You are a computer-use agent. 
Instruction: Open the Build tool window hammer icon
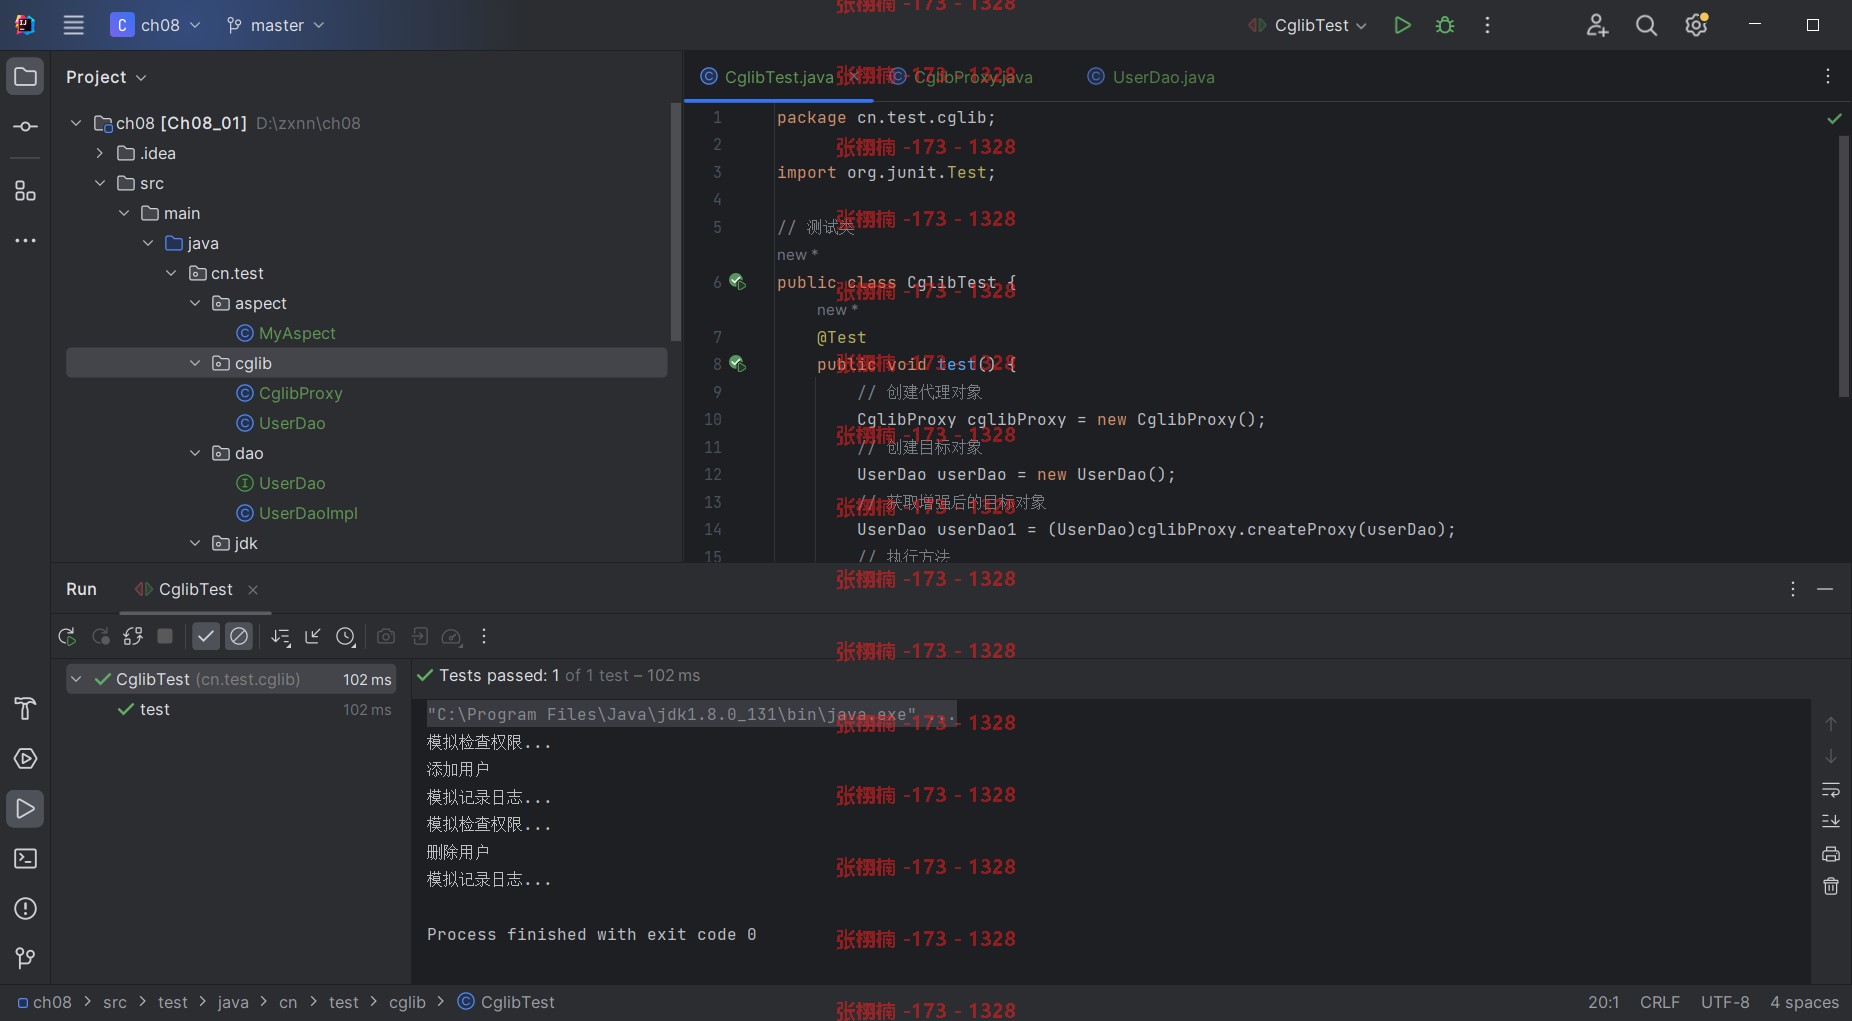tap(25, 709)
